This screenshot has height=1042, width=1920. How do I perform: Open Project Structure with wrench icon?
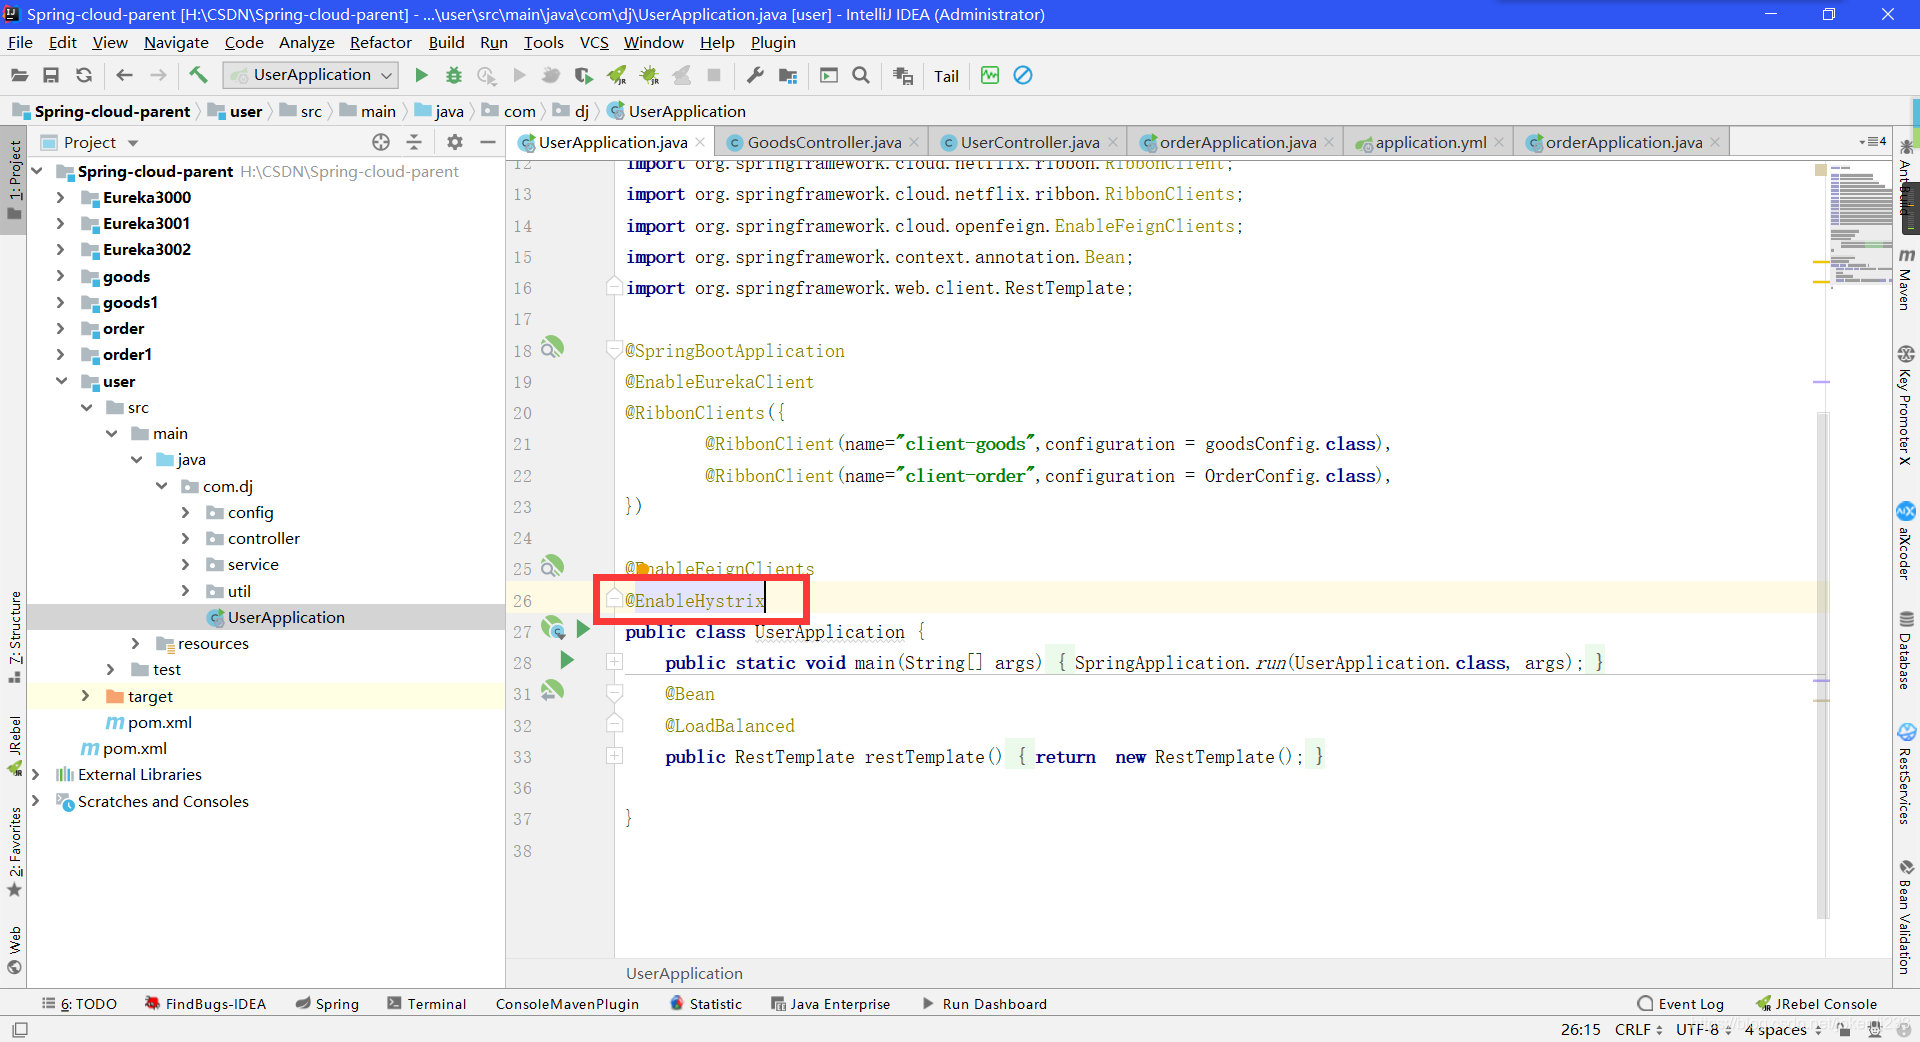coord(755,75)
